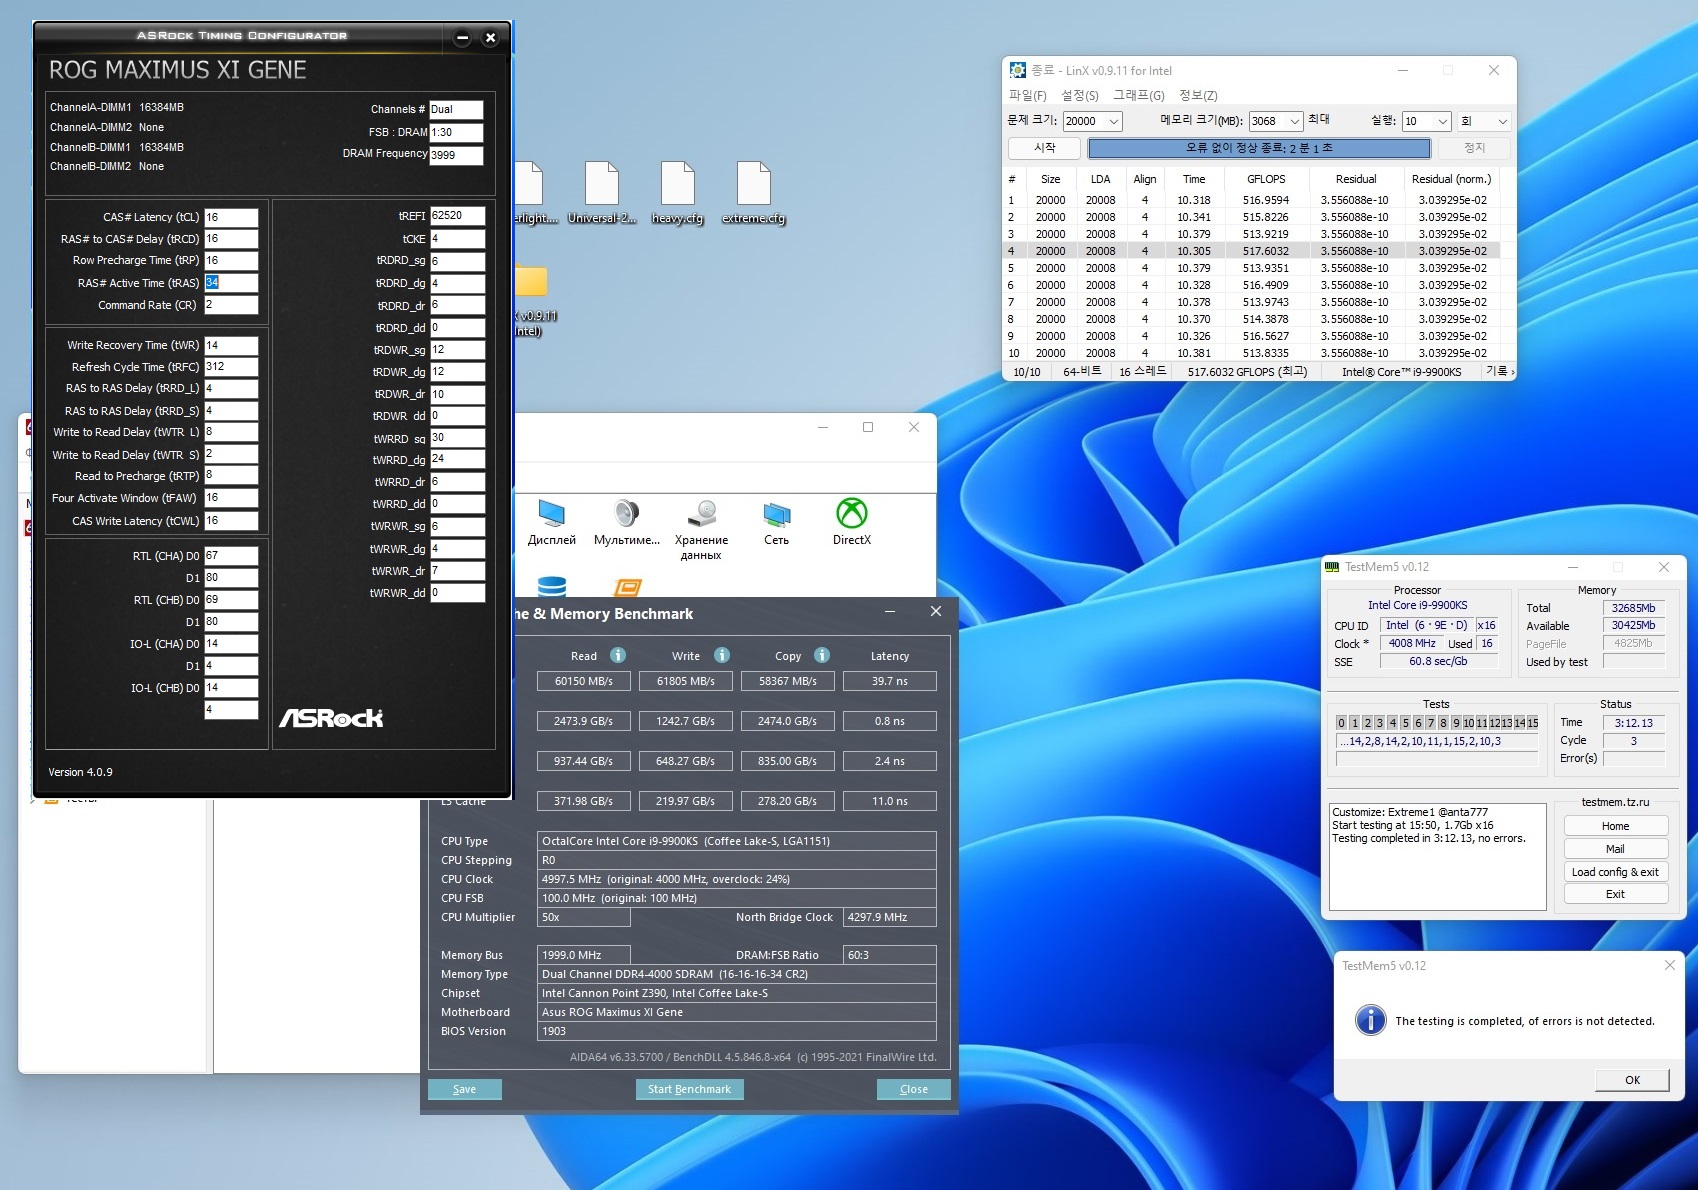The width and height of the screenshot is (1698, 1190).
Task: Open the DirectX icon
Action: (852, 522)
